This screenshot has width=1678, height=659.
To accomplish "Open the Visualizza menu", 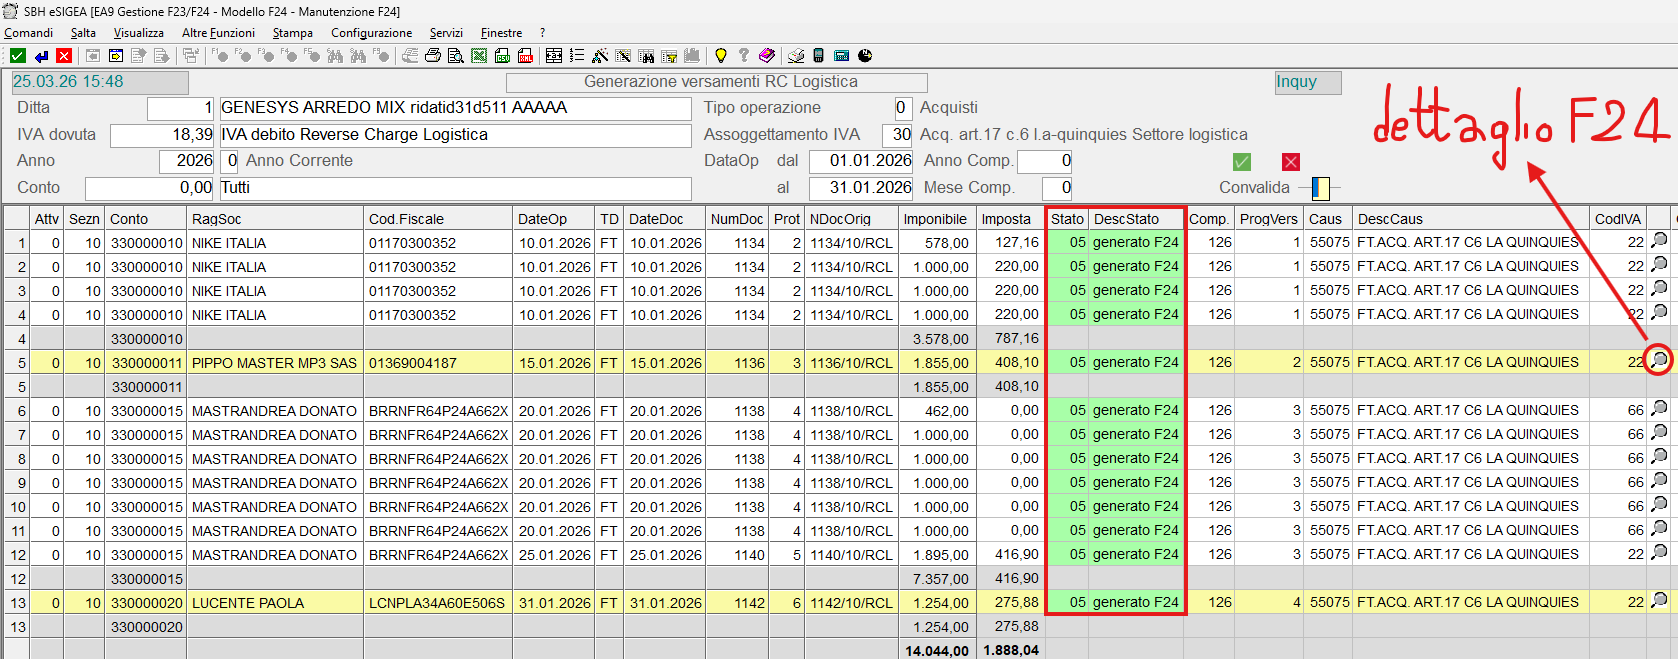I will (138, 33).
